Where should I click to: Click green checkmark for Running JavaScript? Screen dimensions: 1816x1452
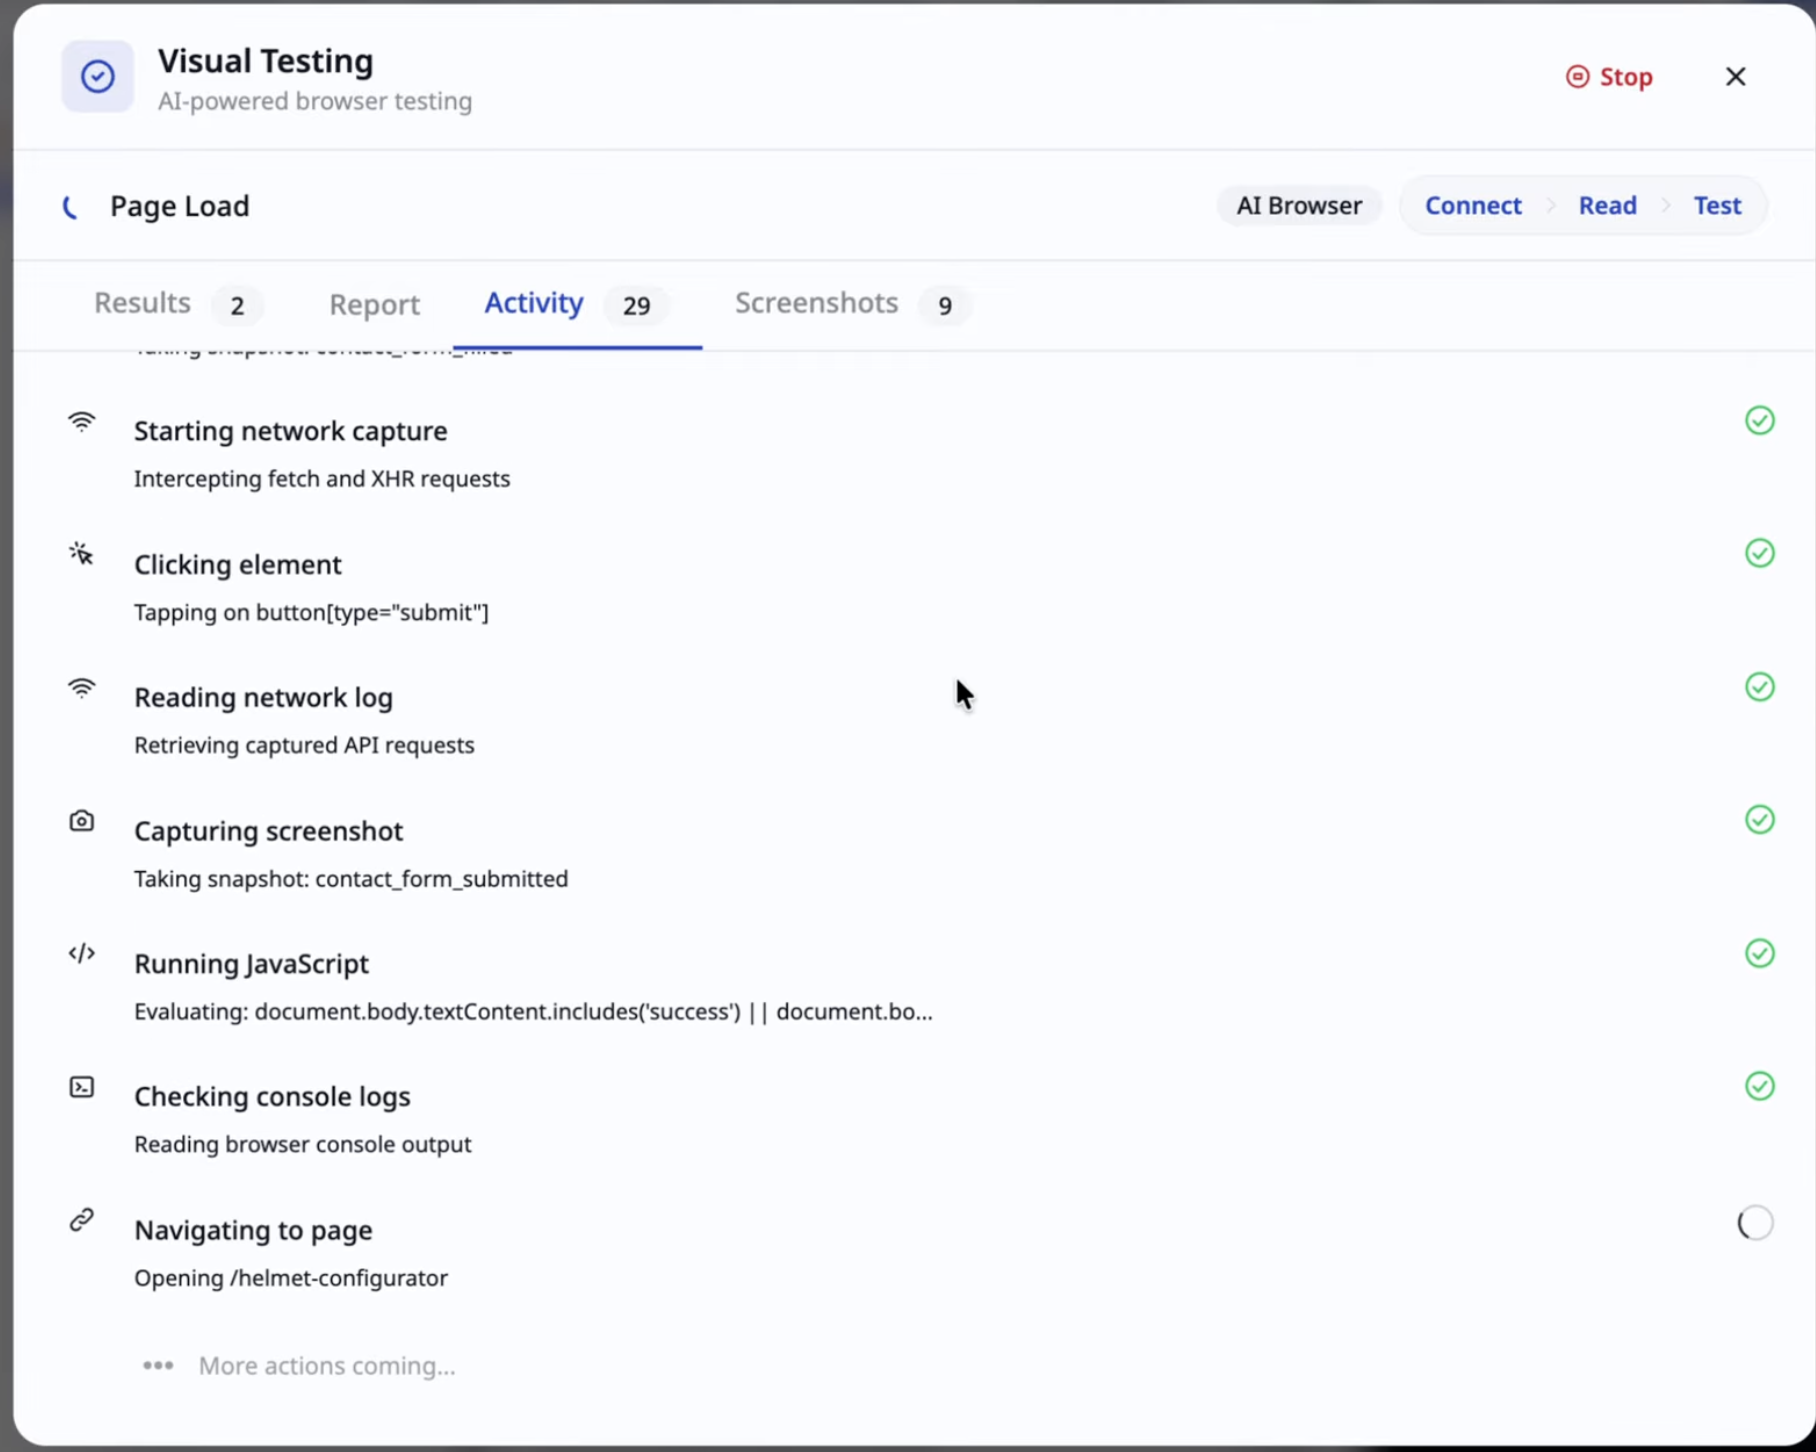(x=1759, y=954)
